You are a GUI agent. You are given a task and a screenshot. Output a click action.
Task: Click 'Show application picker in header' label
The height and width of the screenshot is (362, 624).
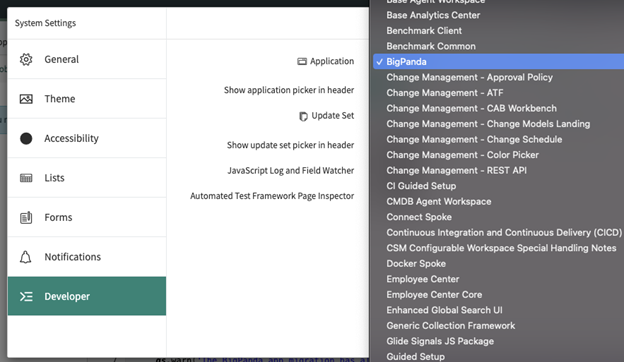[x=289, y=90]
